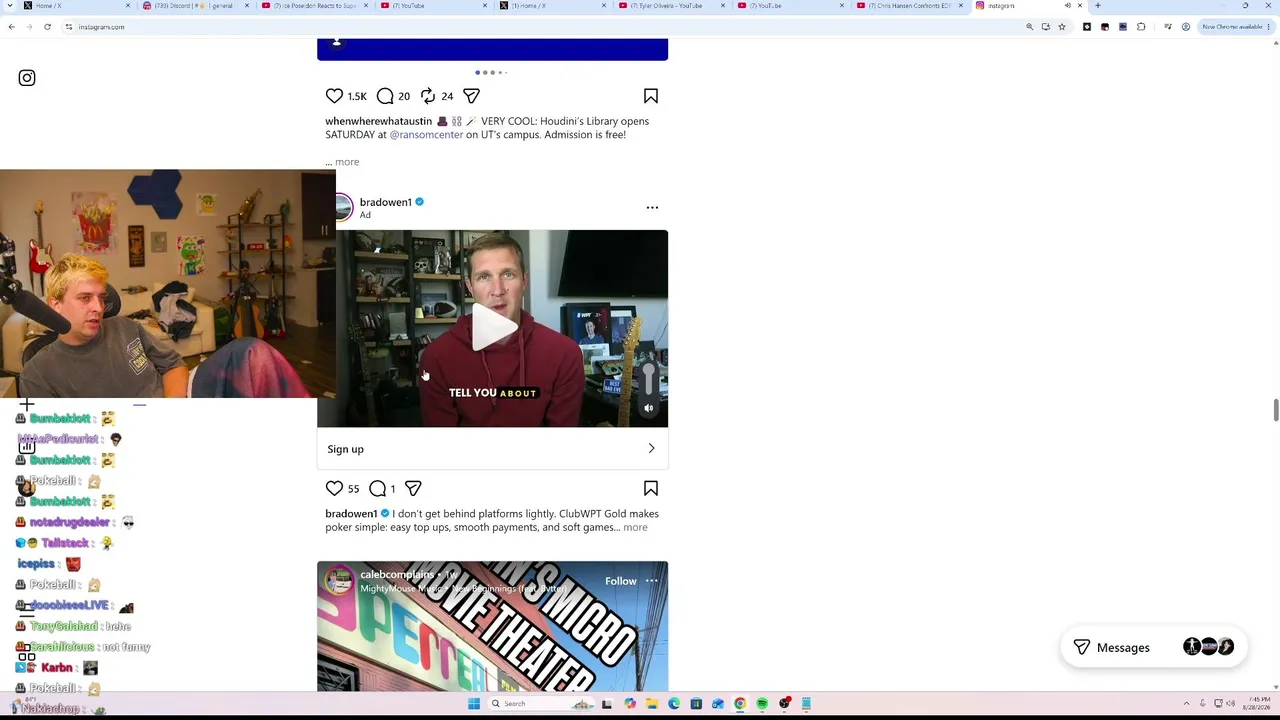Like the bradowen1 ad with 55 likes
The height and width of the screenshot is (720, 1280).
tap(334, 488)
